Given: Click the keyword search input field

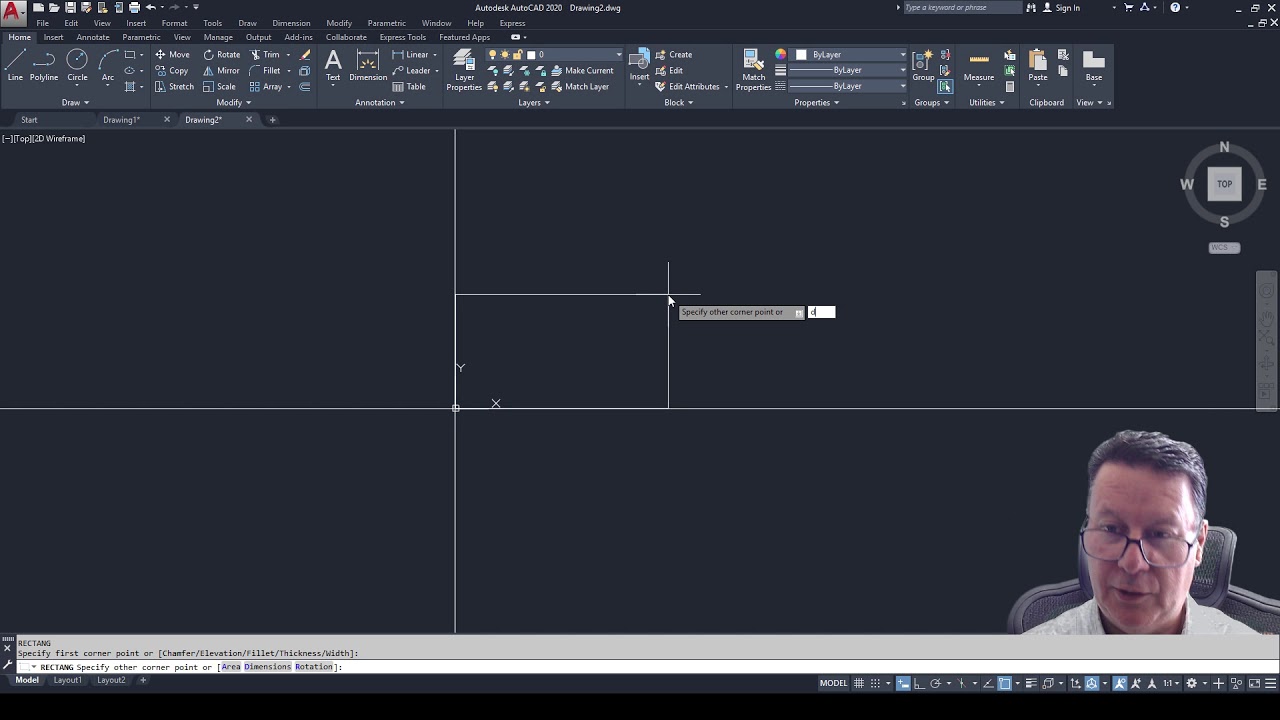Looking at the screenshot, I should (x=962, y=8).
